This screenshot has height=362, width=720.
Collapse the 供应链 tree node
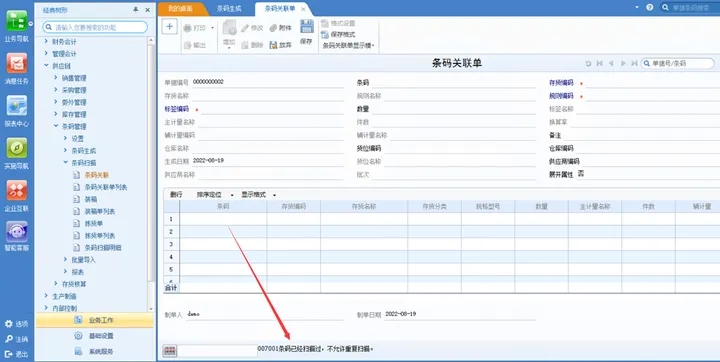[46, 66]
